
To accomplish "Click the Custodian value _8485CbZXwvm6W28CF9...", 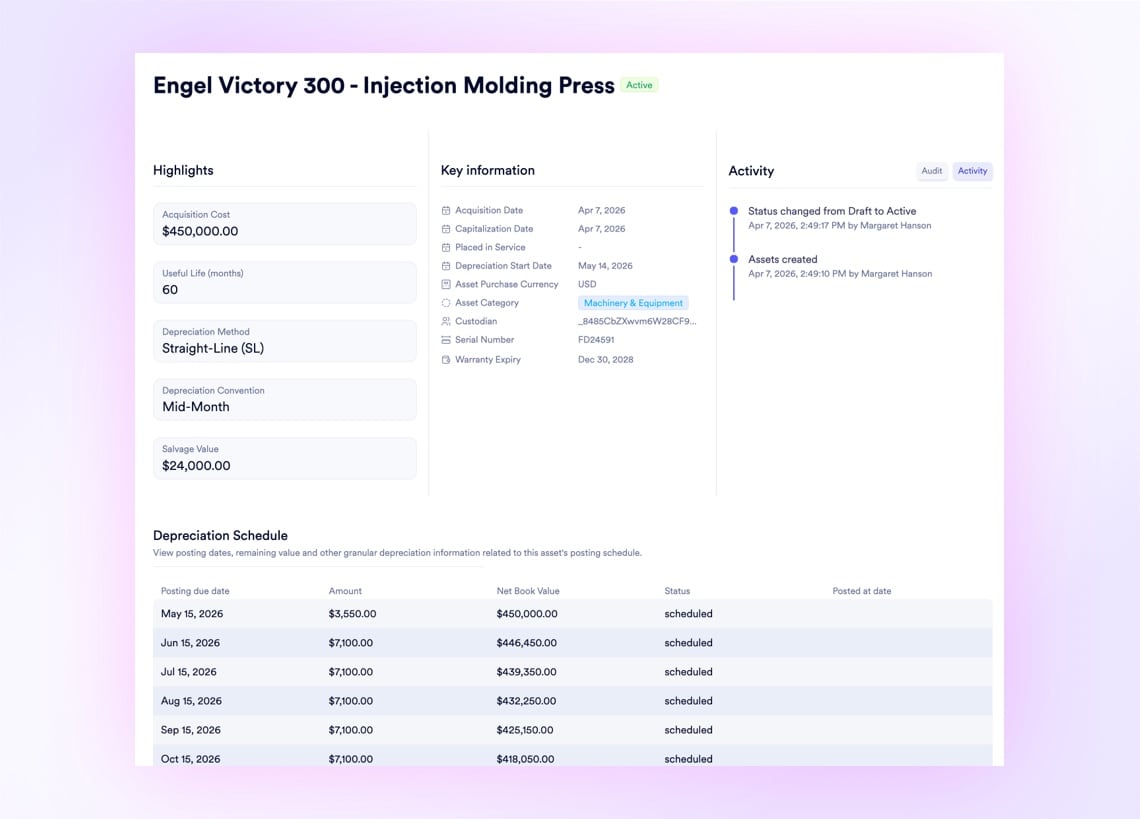I will 637,321.
